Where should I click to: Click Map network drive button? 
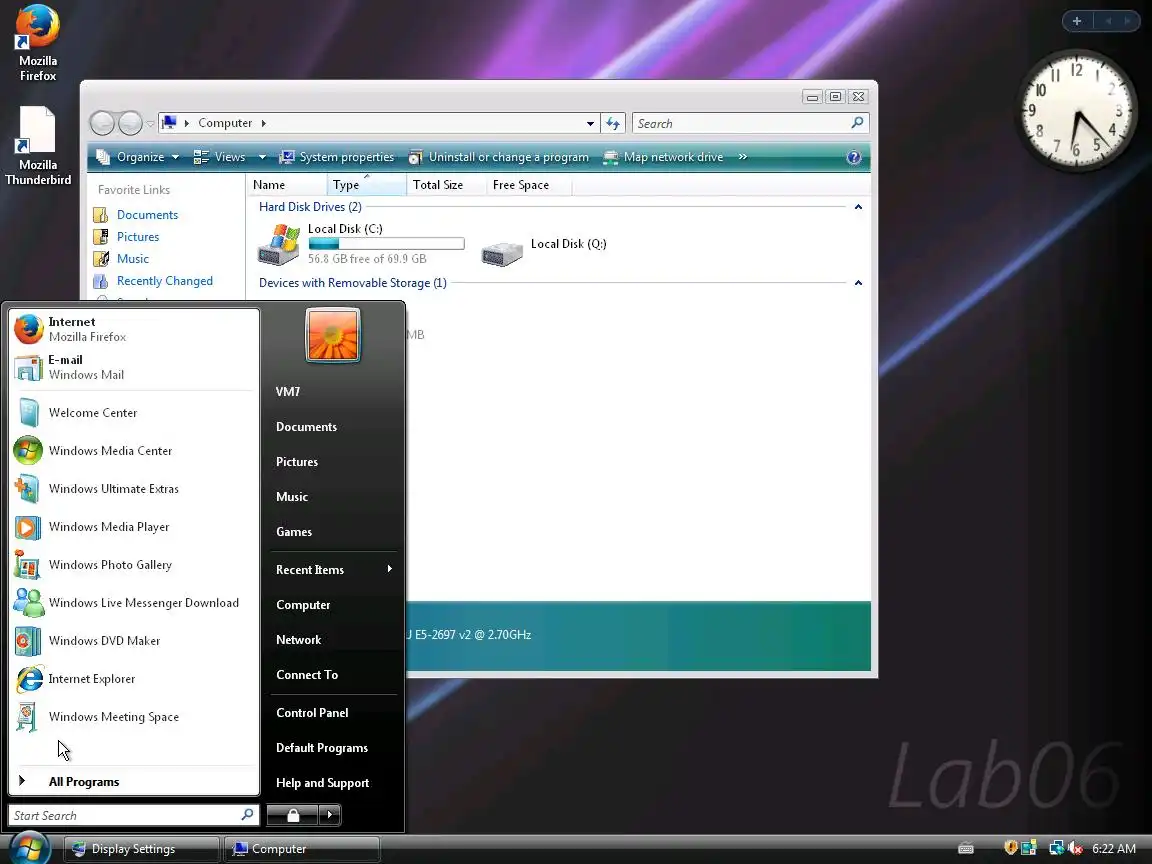(x=663, y=157)
